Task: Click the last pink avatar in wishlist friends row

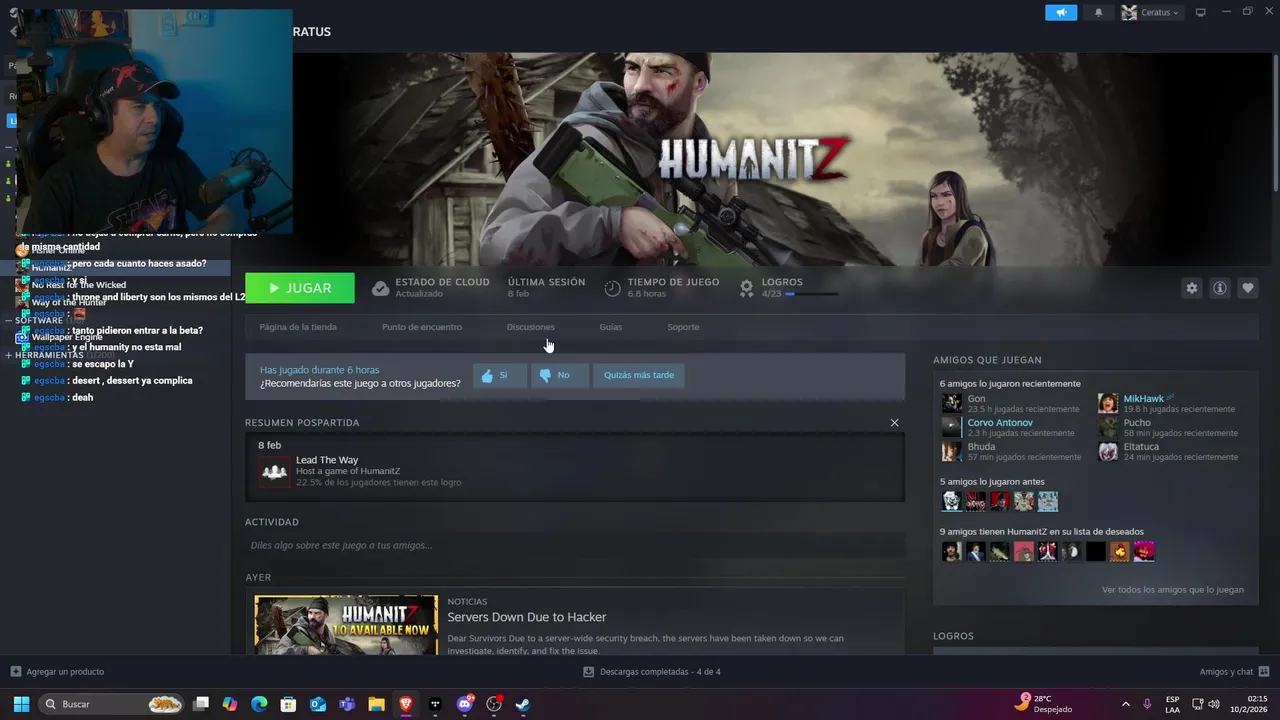Action: [x=1144, y=551]
